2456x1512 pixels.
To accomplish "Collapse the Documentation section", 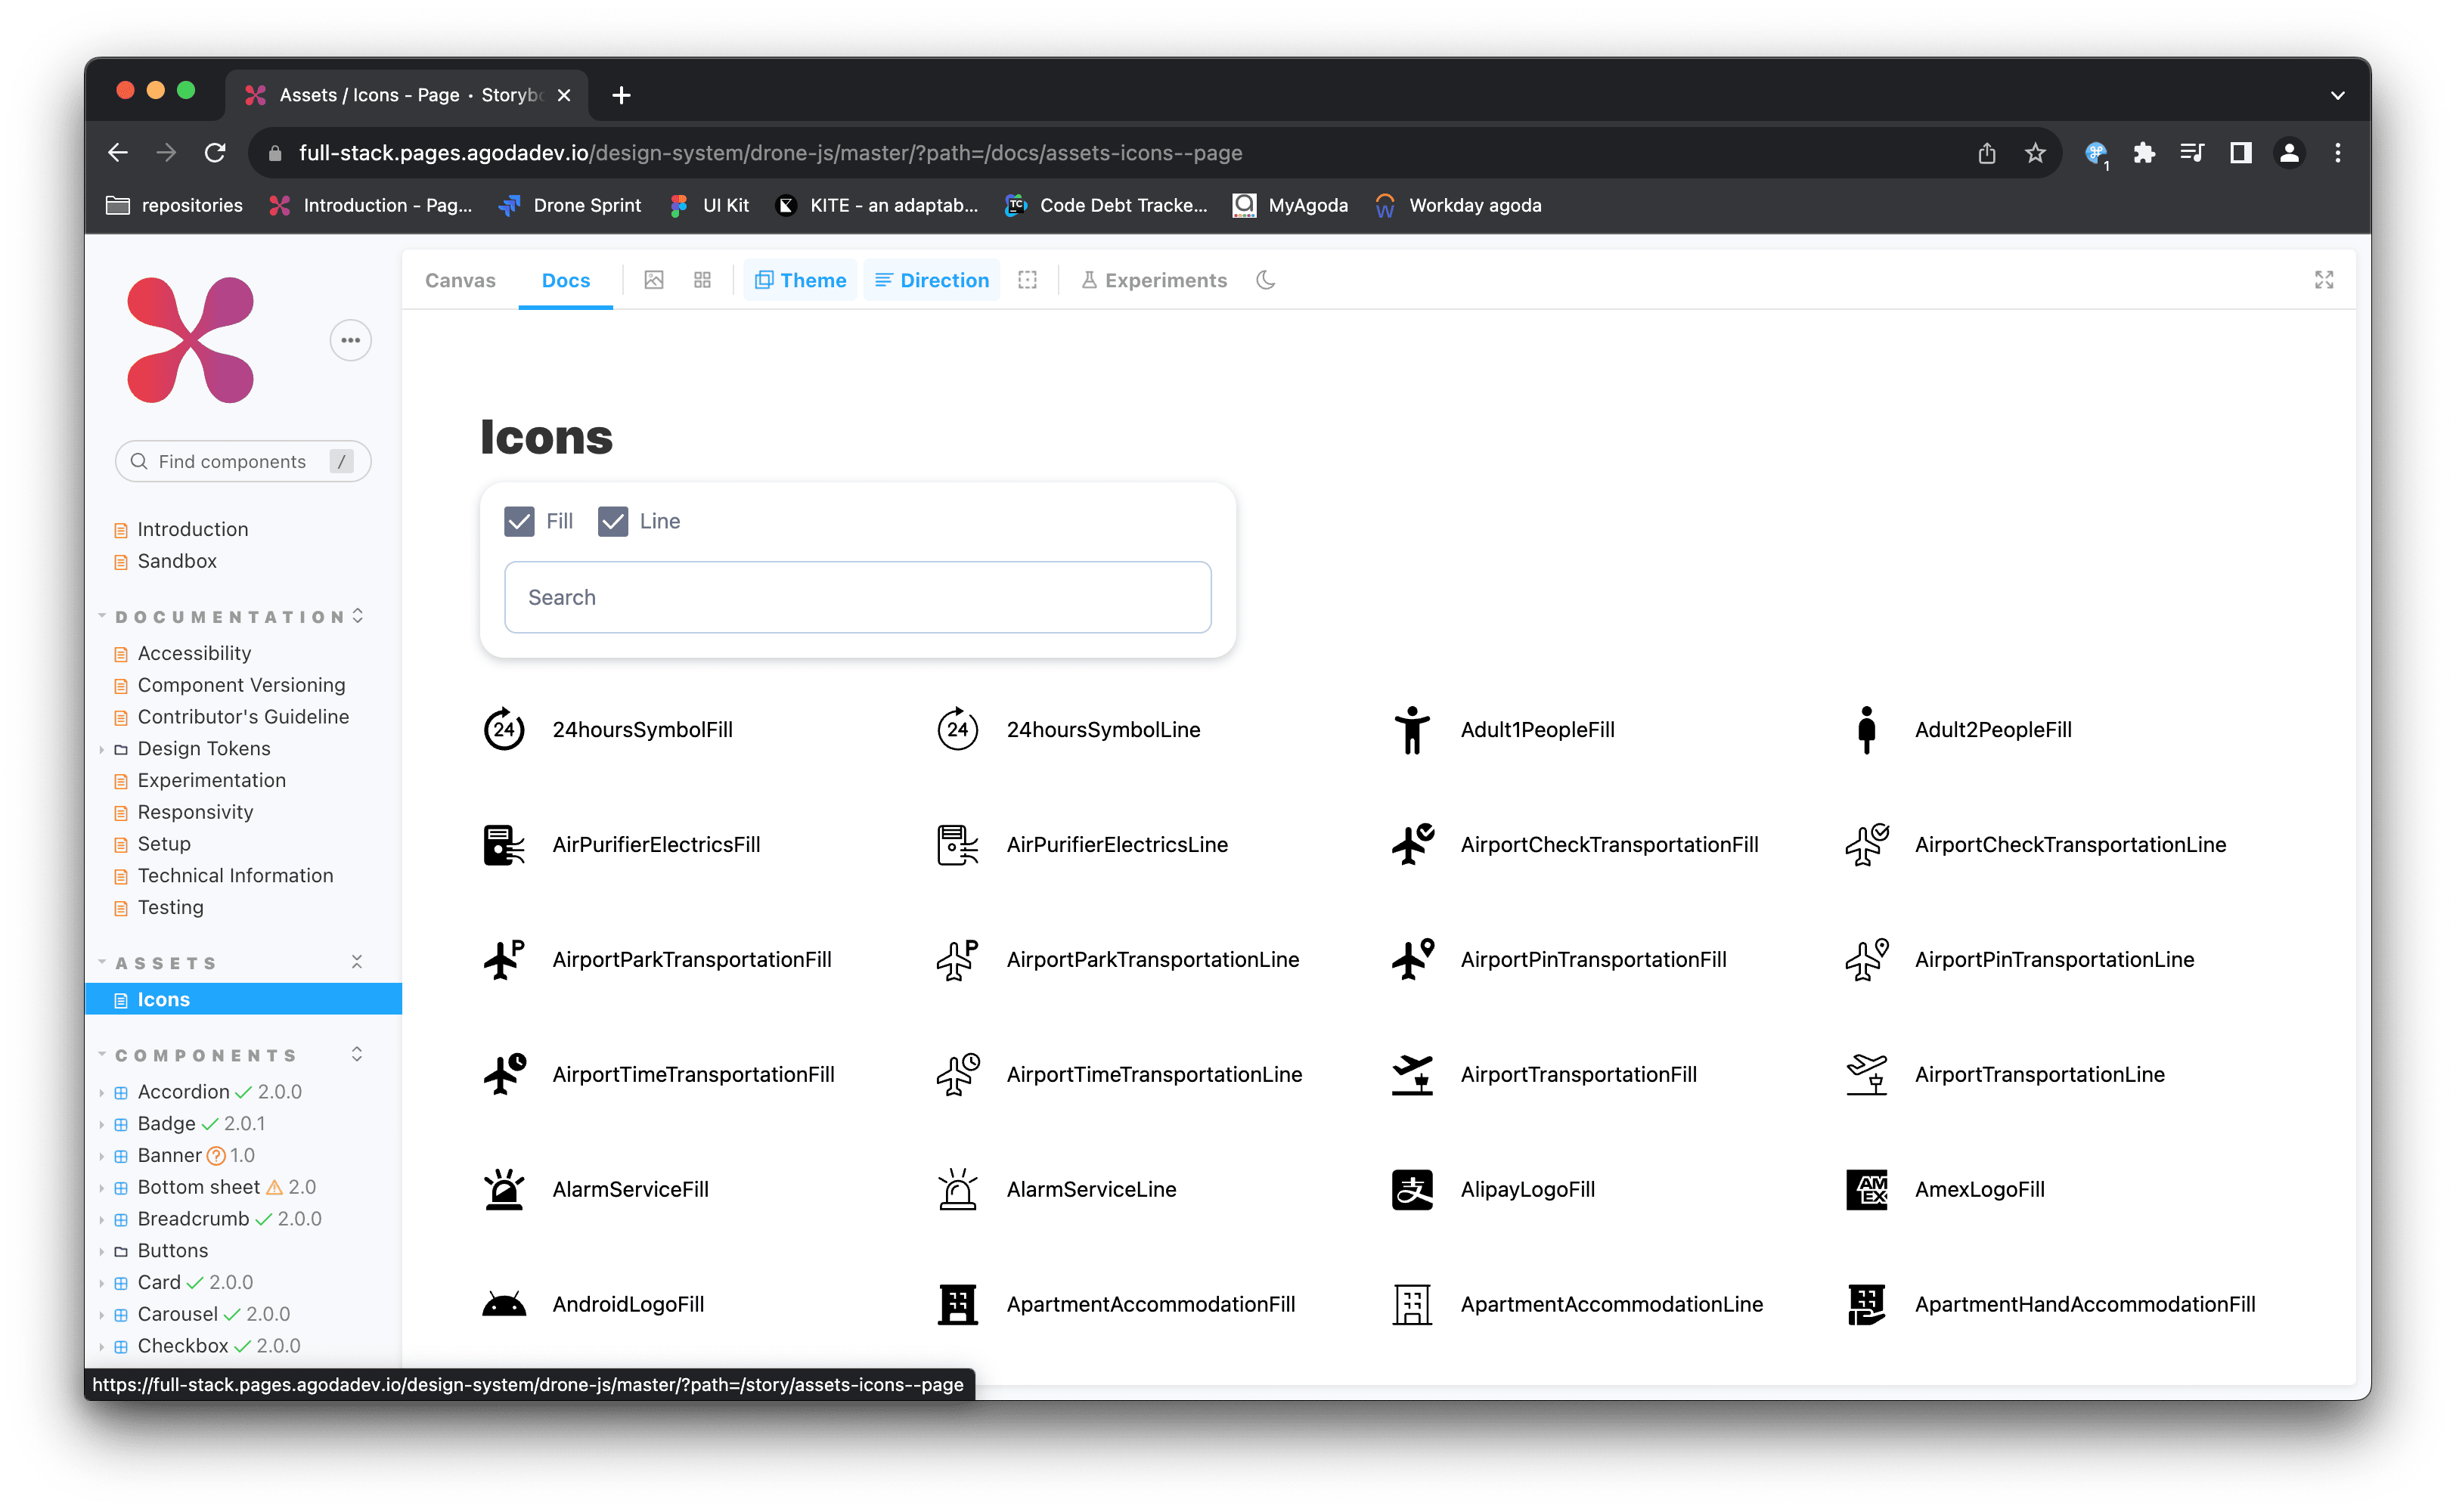I will 230,616.
